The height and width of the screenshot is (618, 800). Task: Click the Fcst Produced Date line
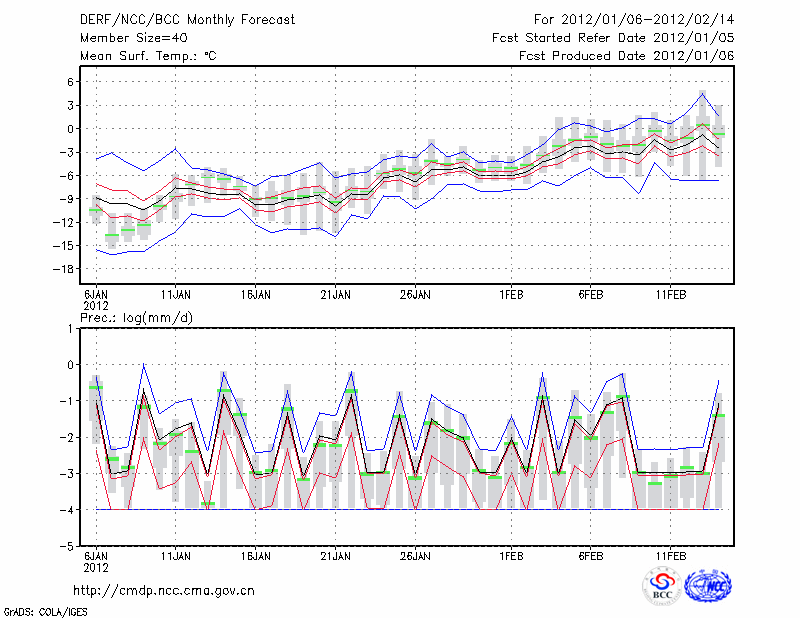pyautogui.click(x=626, y=55)
